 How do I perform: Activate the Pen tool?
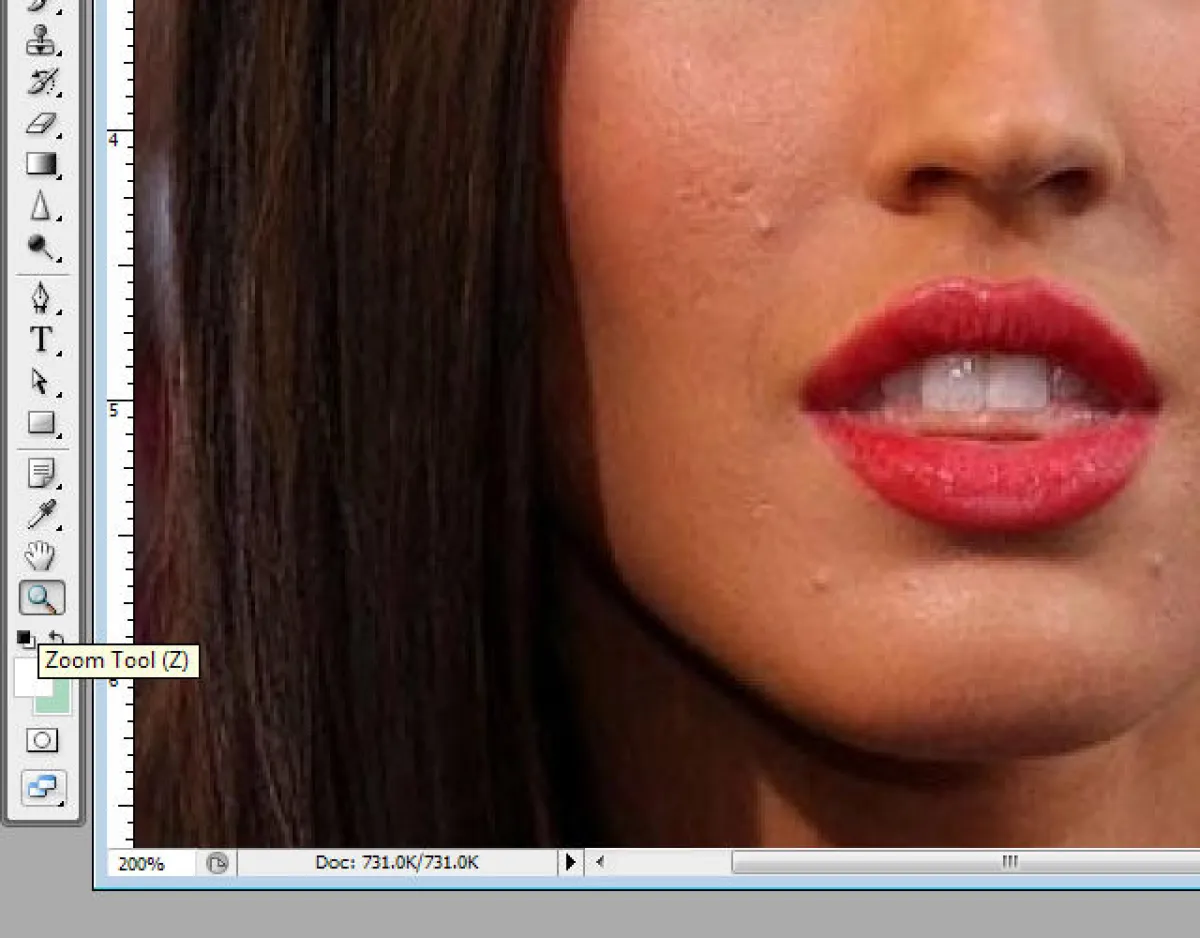pos(40,299)
